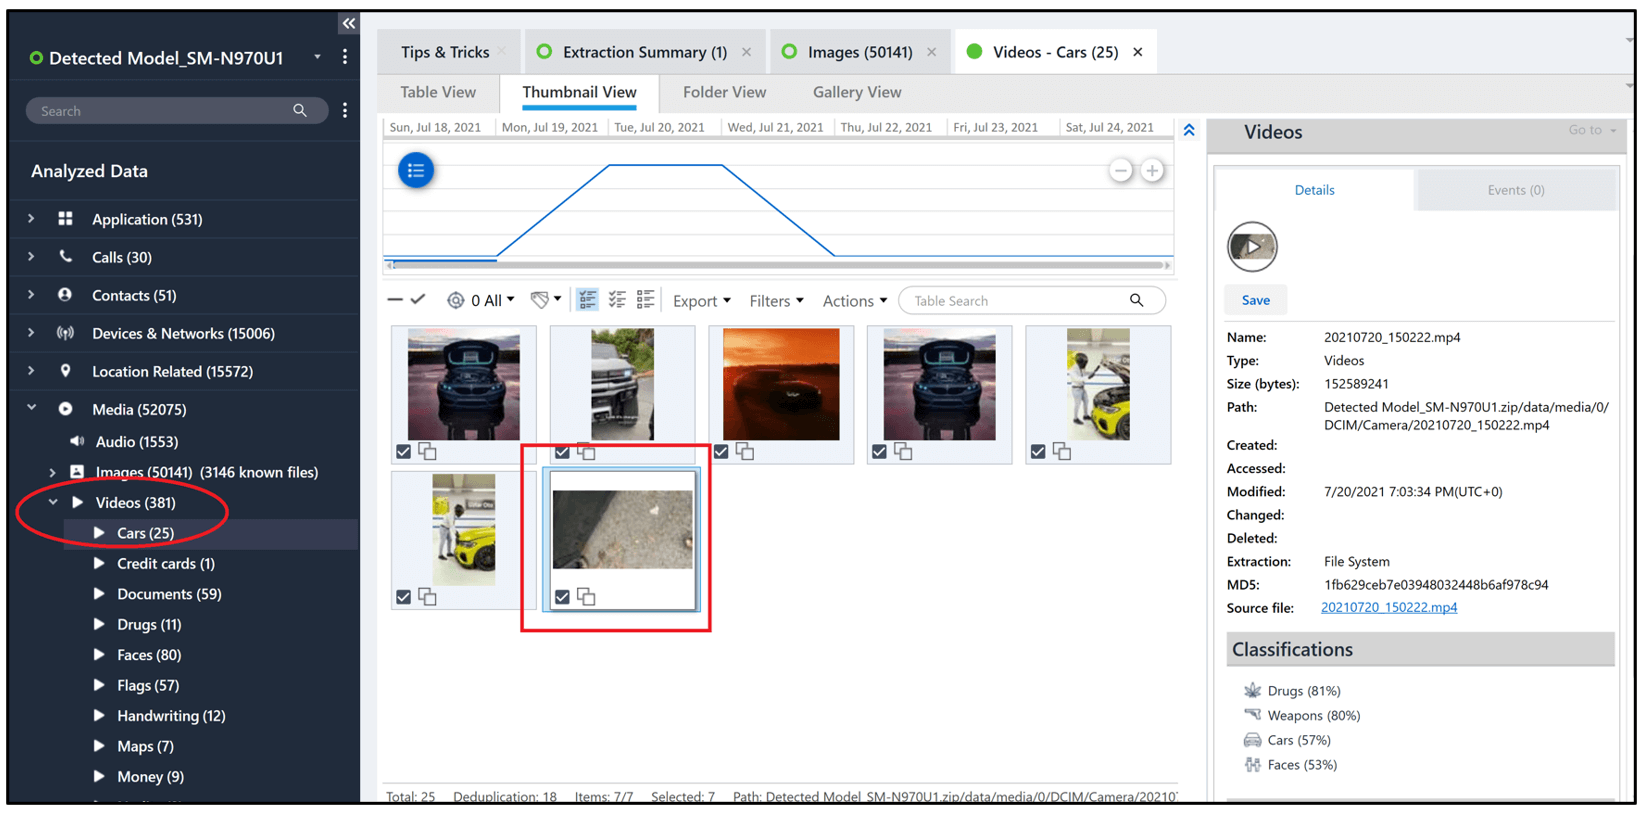
Task: Click the magnifier icon in Table Search
Action: pyautogui.click(x=1136, y=300)
